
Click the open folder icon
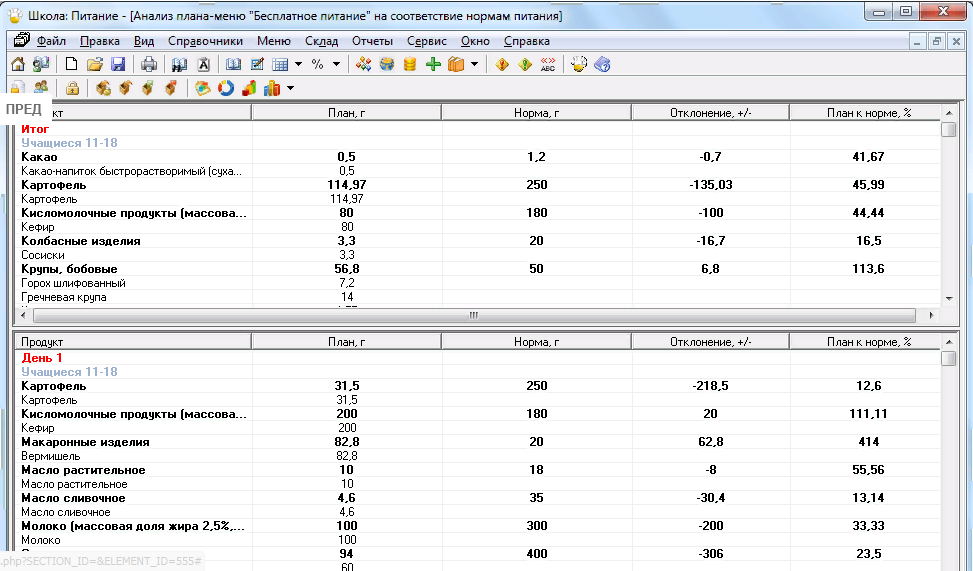pyautogui.click(x=95, y=64)
